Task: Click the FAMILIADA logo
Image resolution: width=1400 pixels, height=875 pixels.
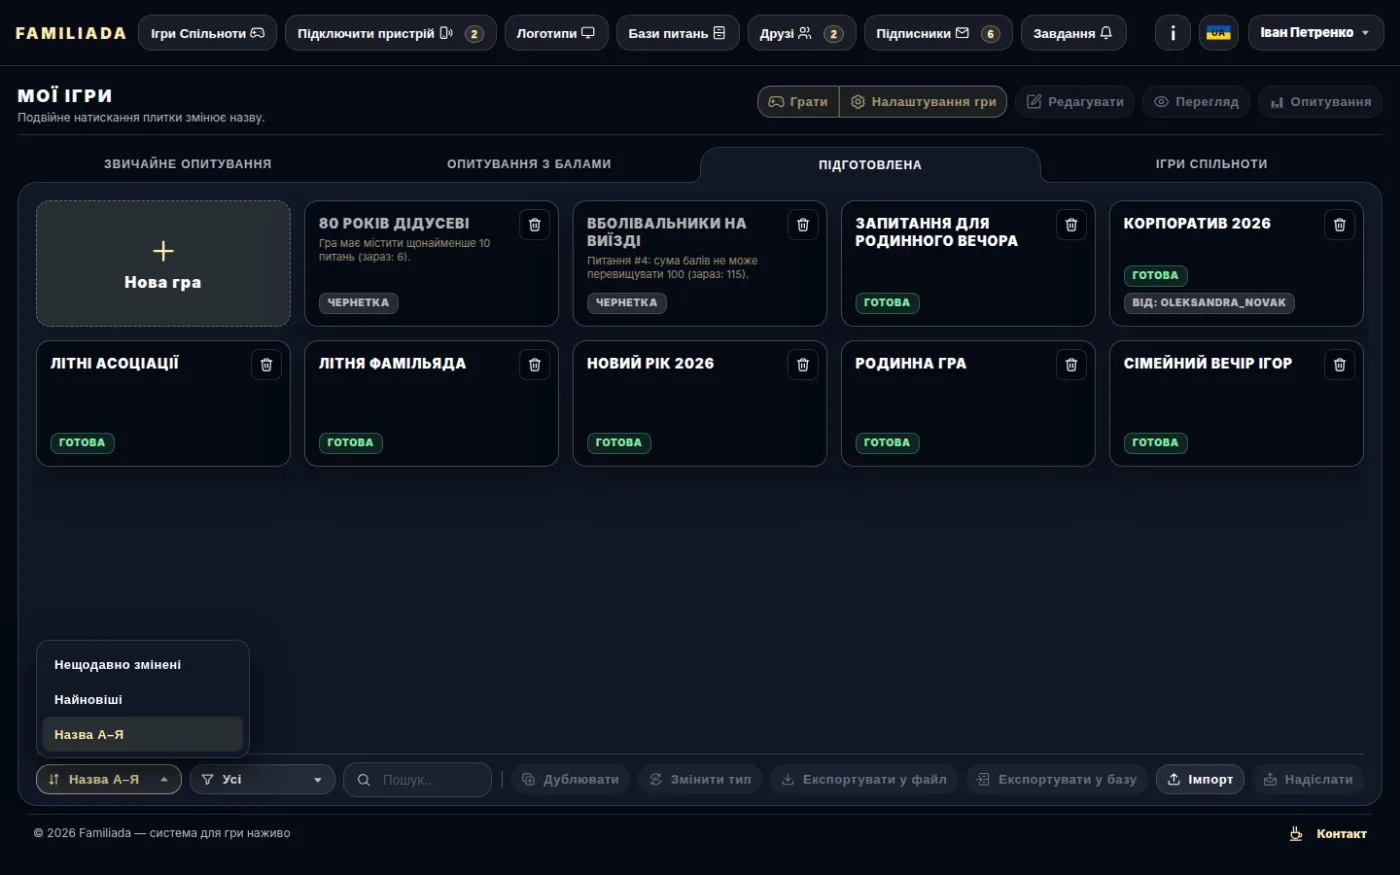Action: click(71, 33)
